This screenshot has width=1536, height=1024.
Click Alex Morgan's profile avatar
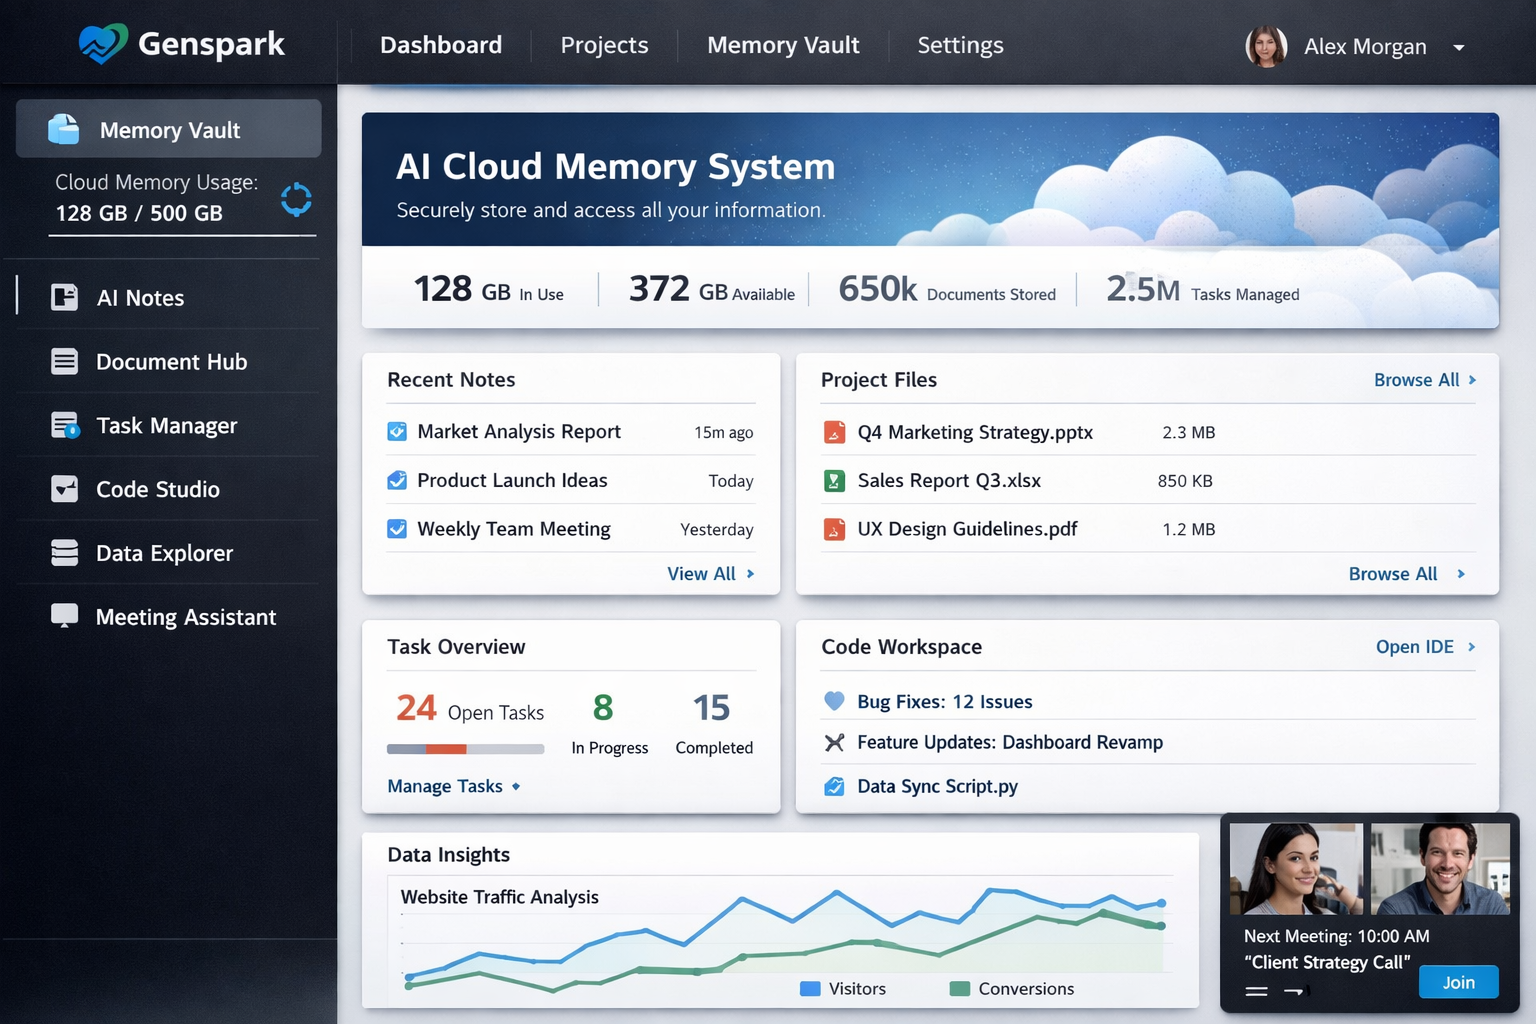point(1266,46)
